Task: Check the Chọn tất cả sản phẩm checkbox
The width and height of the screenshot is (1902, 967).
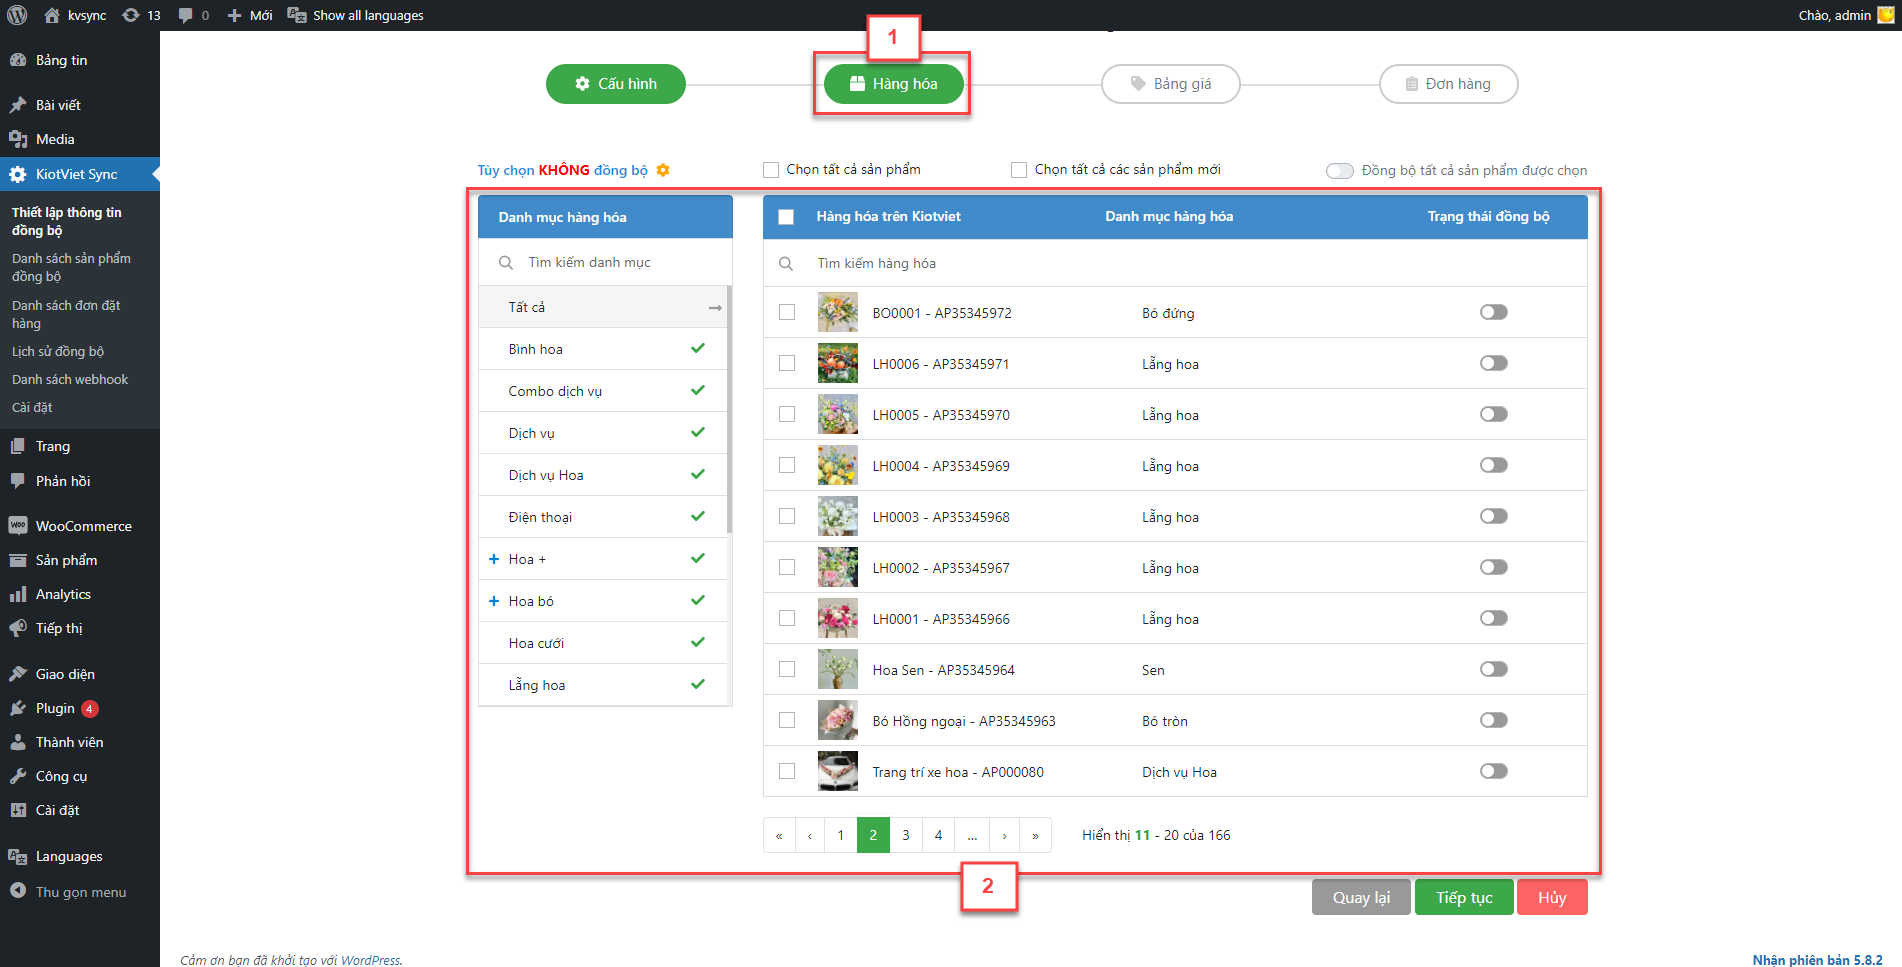Action: 771,170
